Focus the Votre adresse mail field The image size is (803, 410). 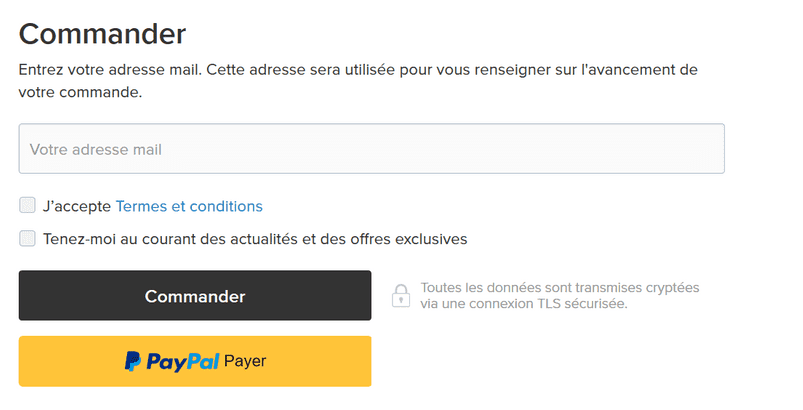(x=371, y=149)
